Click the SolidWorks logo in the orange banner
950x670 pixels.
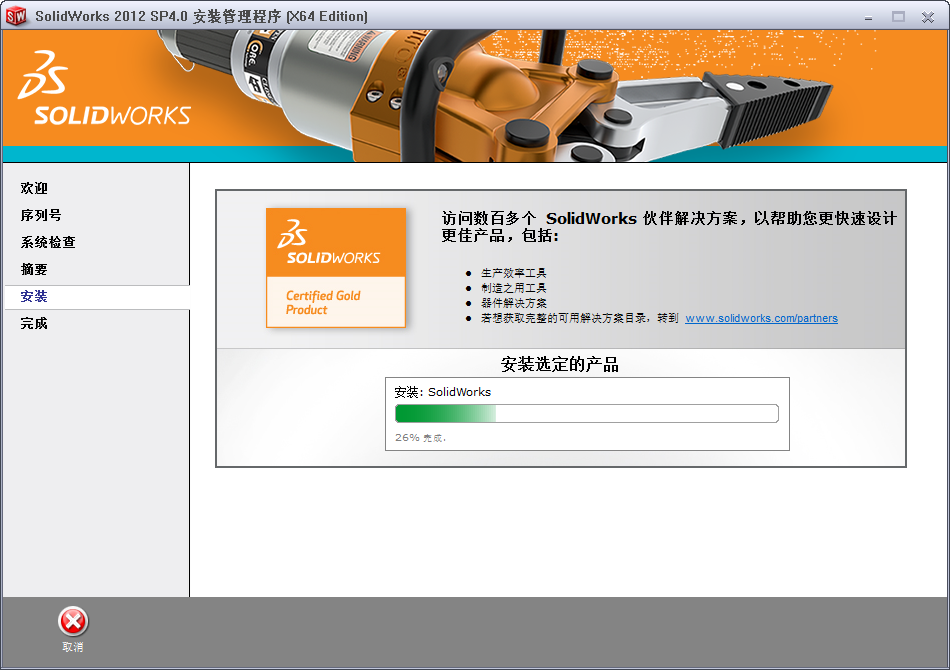[104, 88]
